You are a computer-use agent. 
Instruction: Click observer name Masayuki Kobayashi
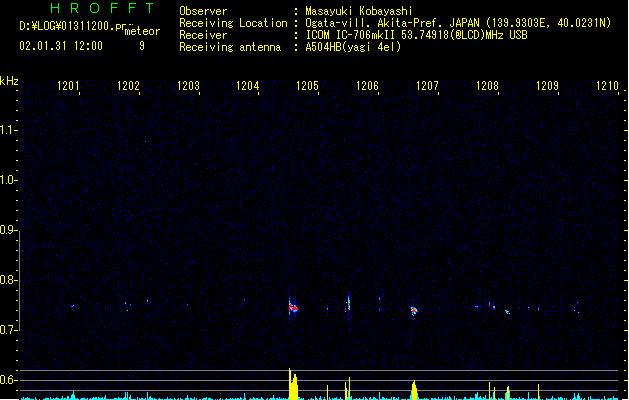tap(359, 11)
